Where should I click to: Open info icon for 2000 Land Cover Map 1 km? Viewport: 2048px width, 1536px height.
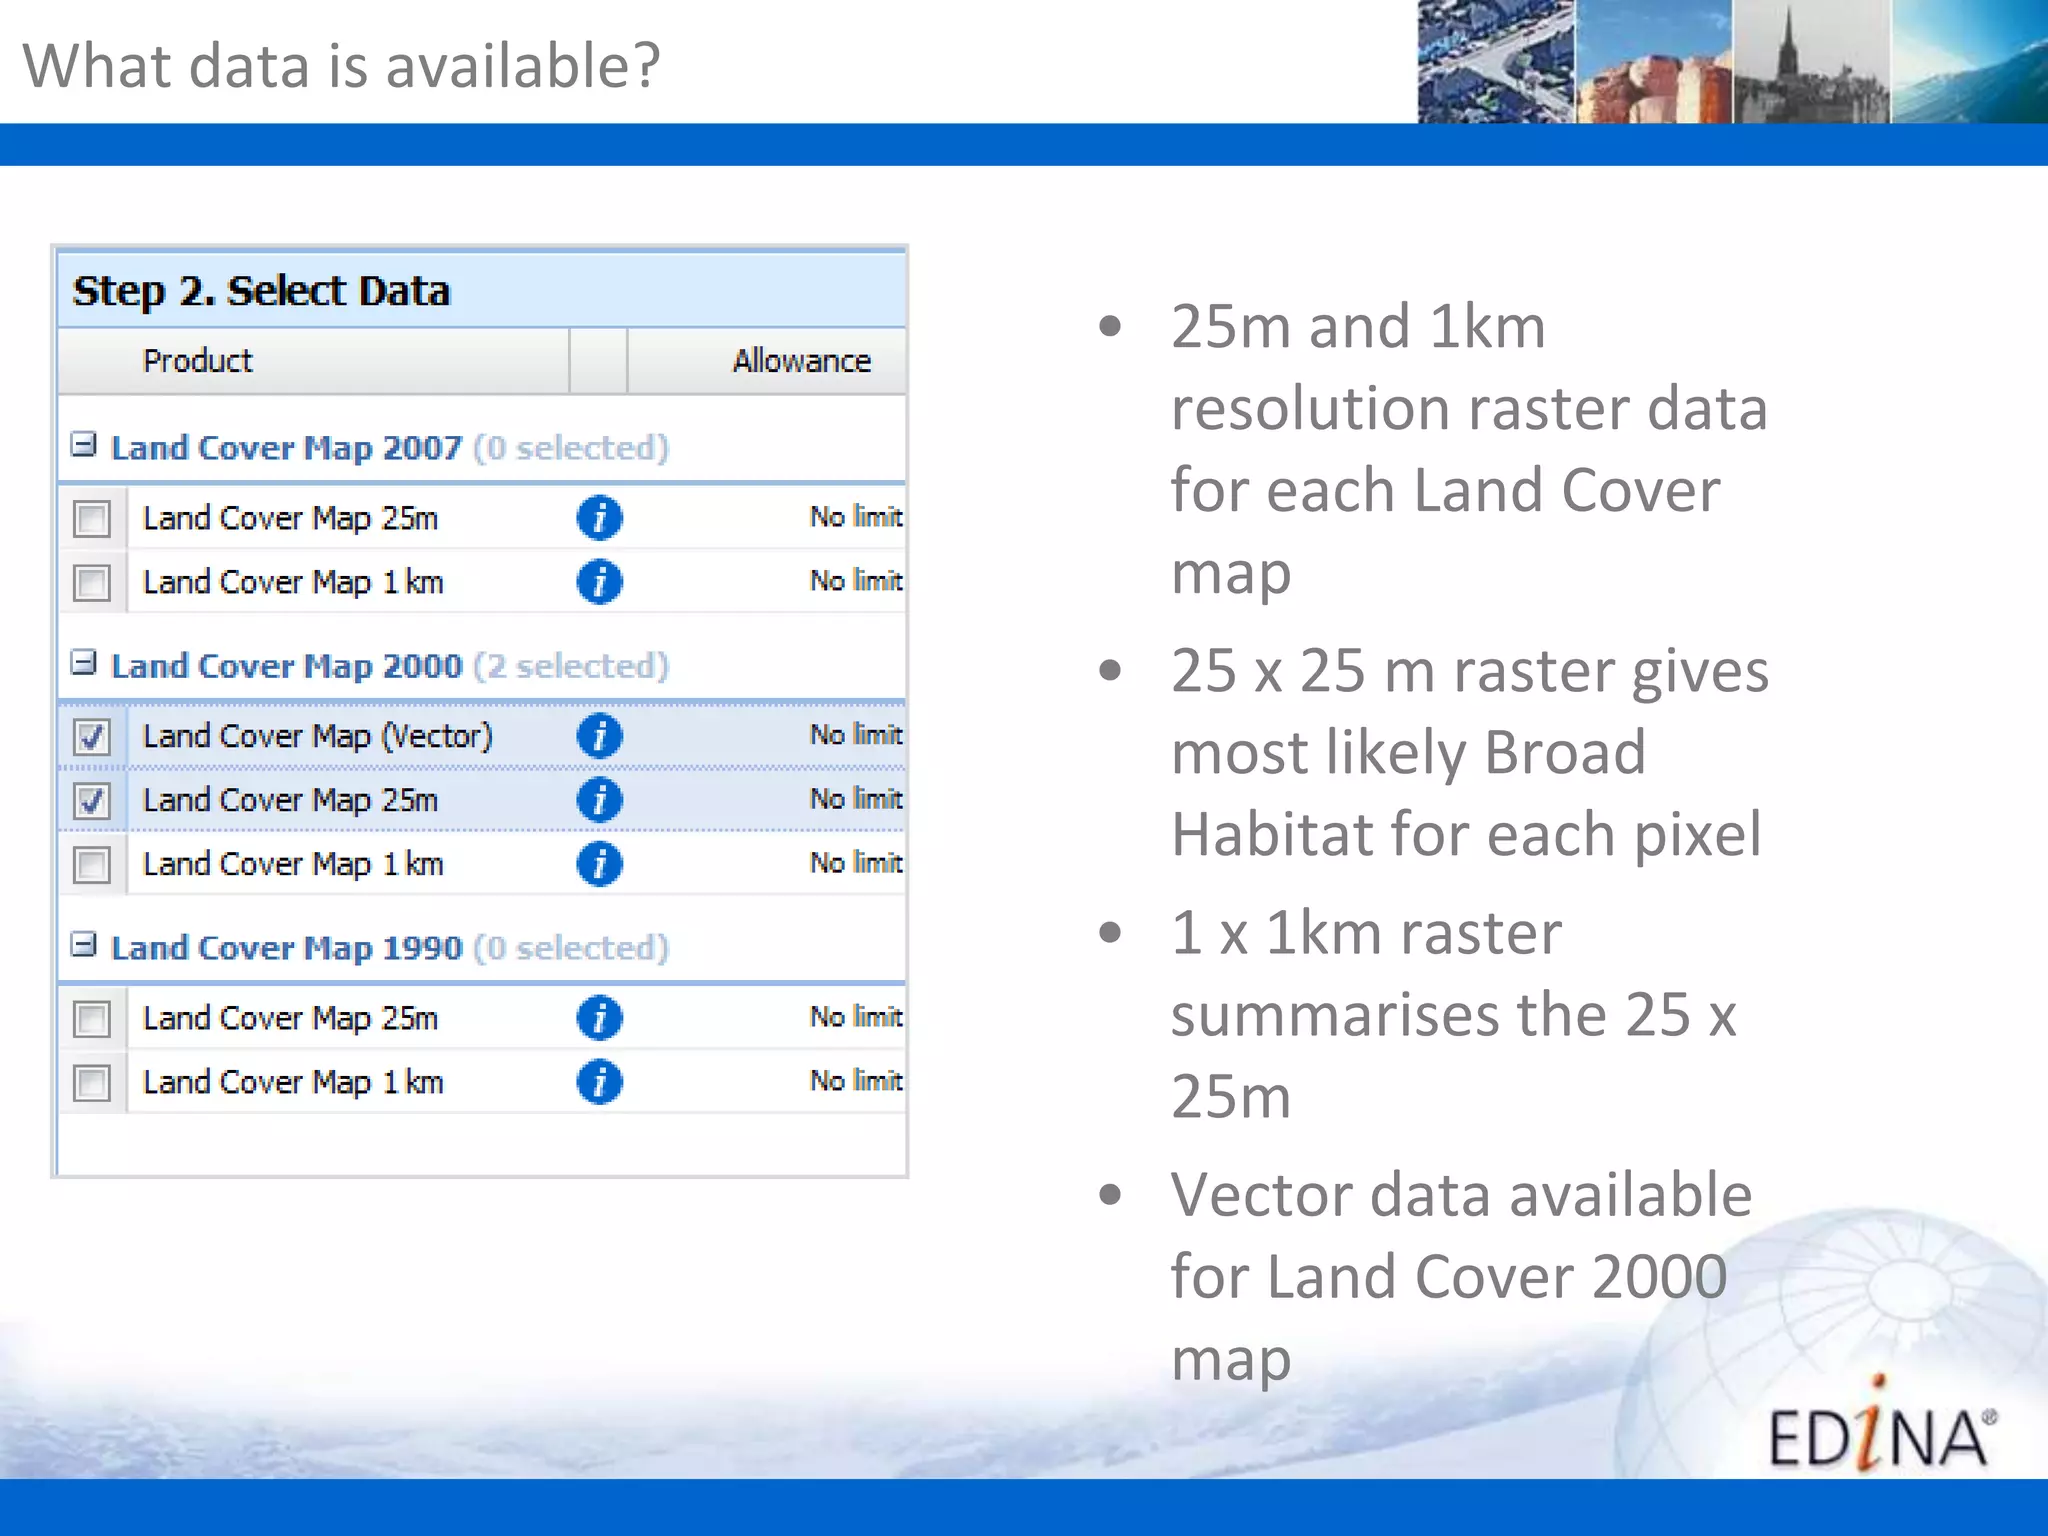pos(599,864)
